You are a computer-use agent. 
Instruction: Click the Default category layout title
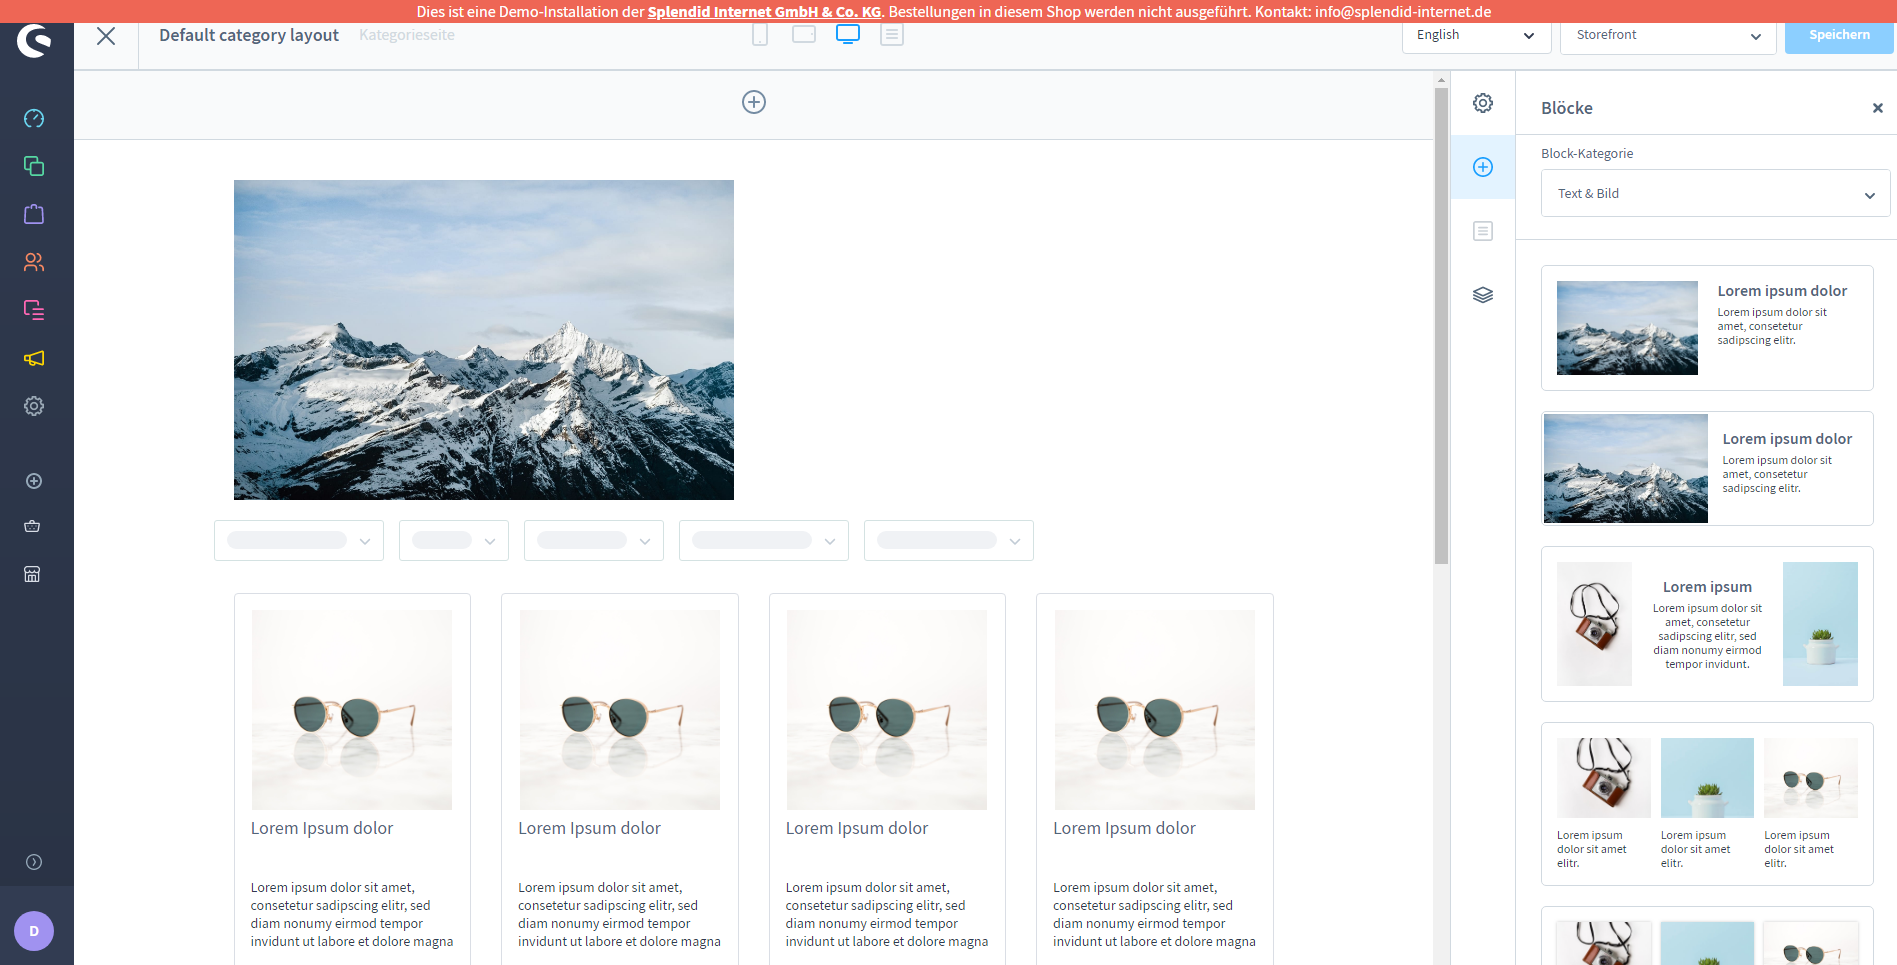pos(249,35)
